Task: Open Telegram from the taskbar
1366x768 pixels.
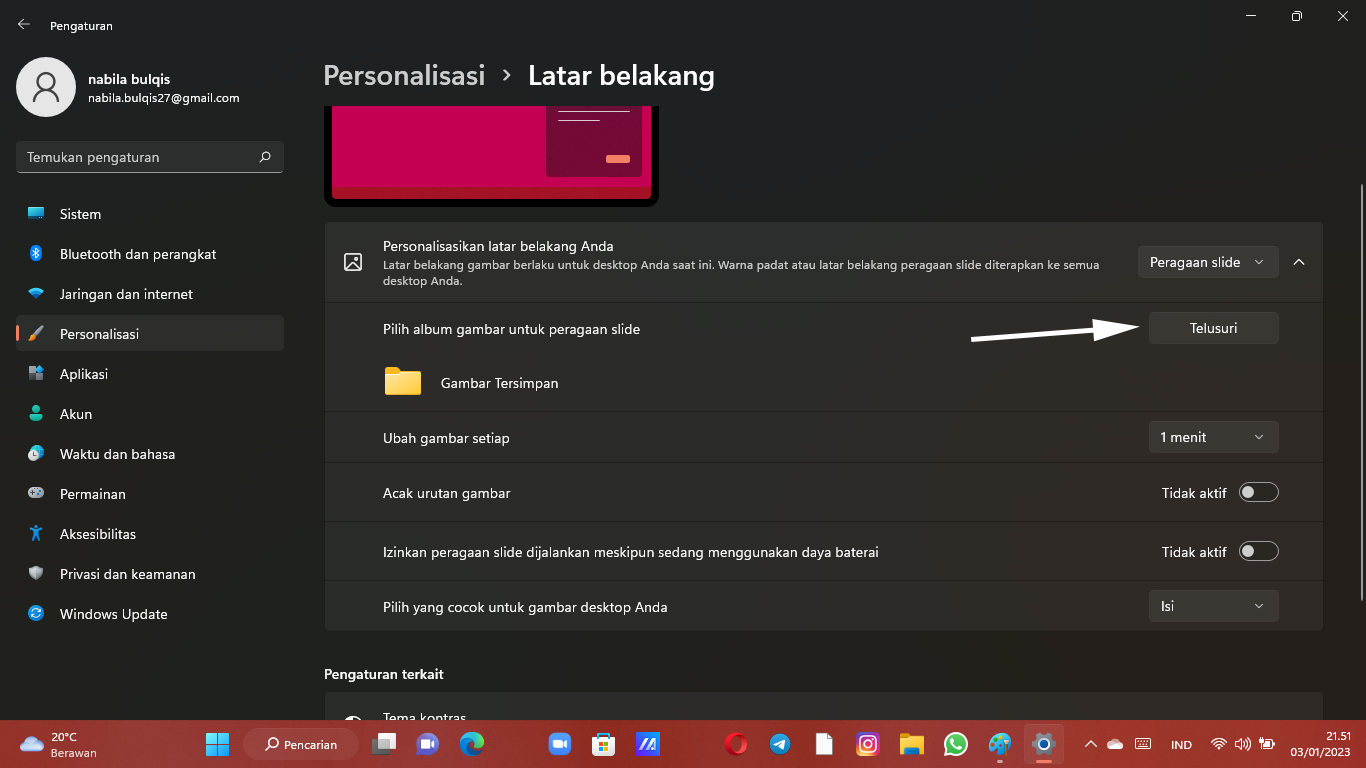Action: [780, 744]
